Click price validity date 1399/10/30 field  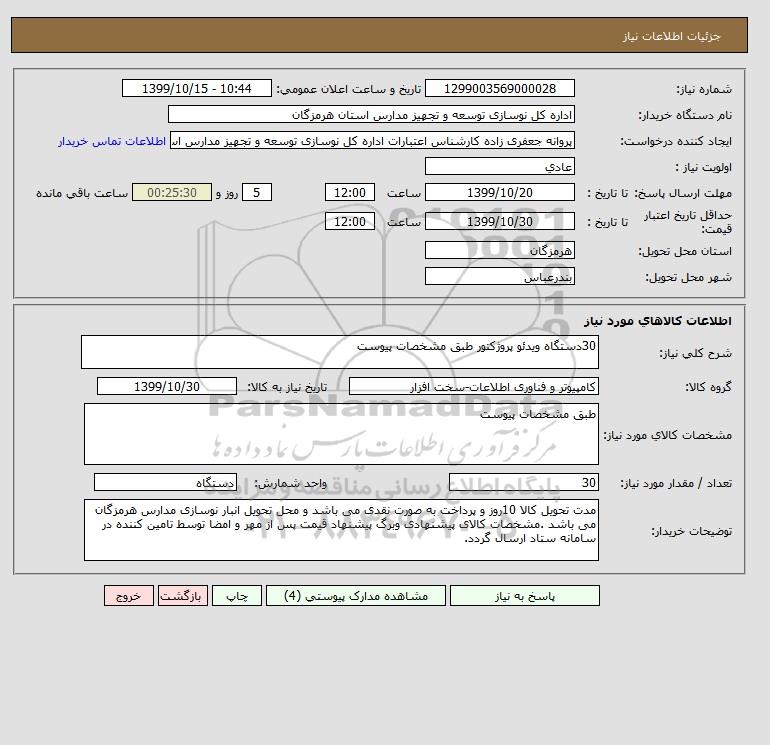(499, 221)
